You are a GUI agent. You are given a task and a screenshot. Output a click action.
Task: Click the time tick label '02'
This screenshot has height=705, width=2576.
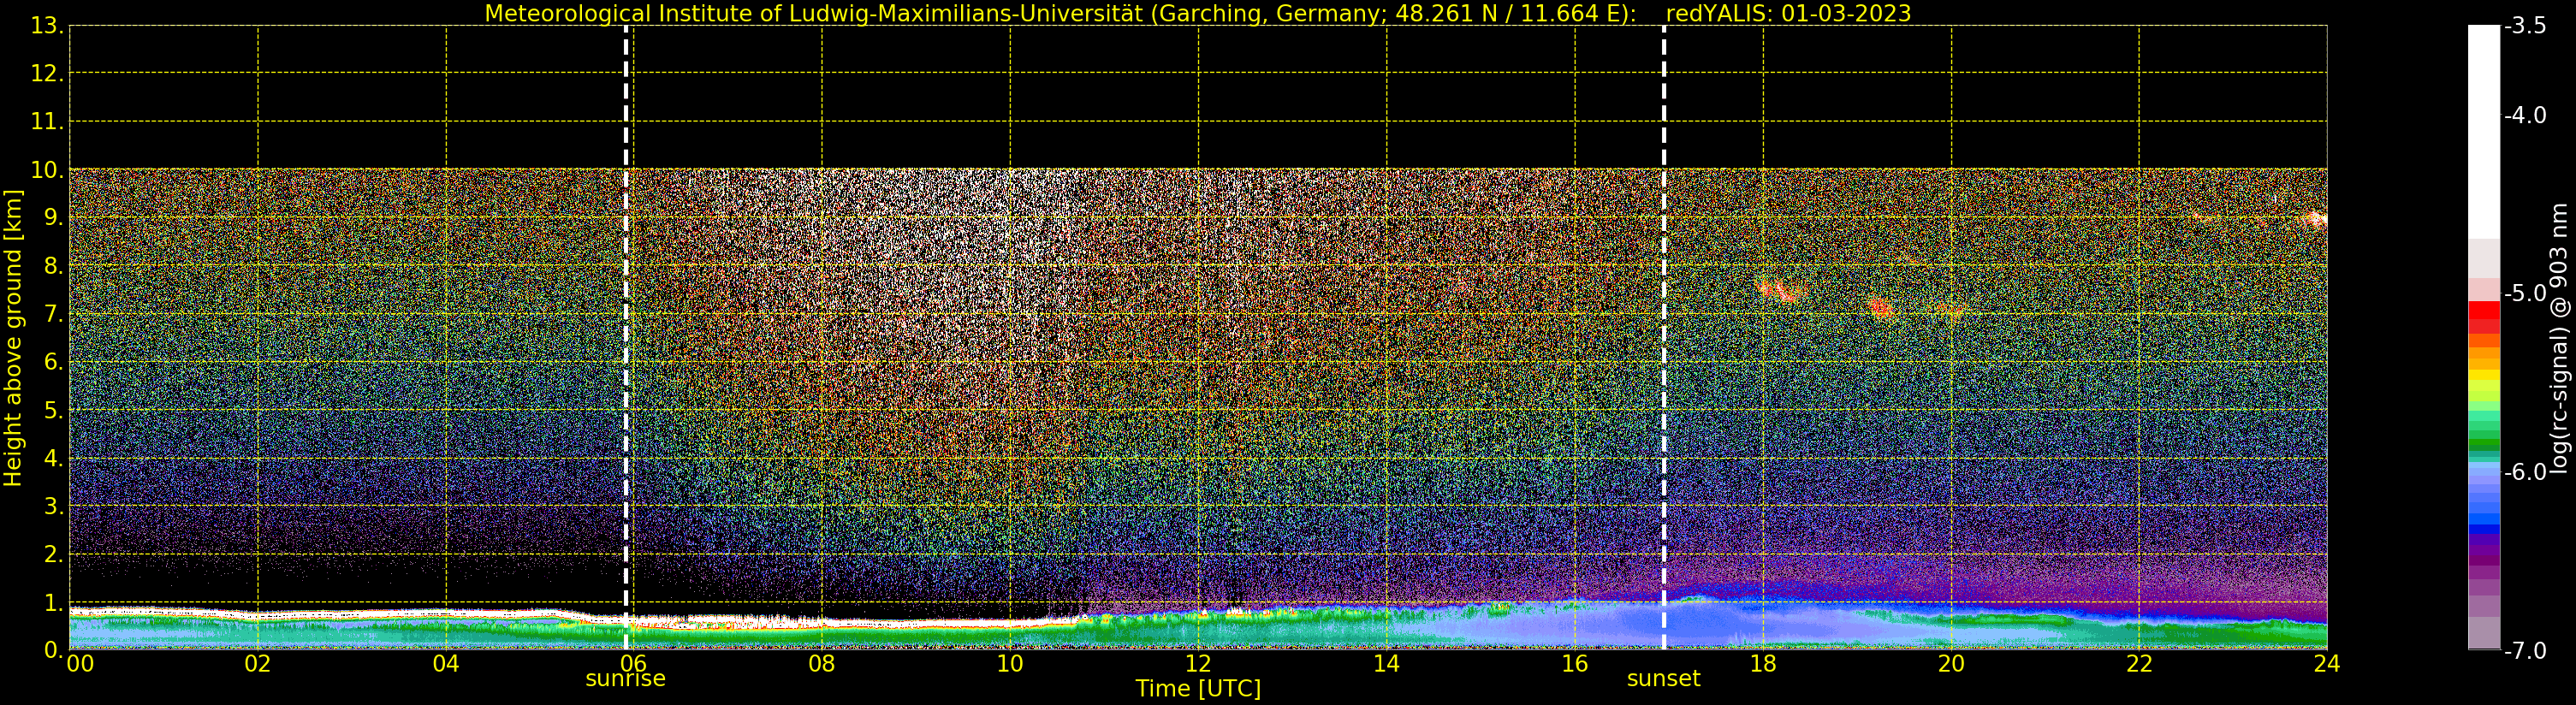click(x=257, y=664)
